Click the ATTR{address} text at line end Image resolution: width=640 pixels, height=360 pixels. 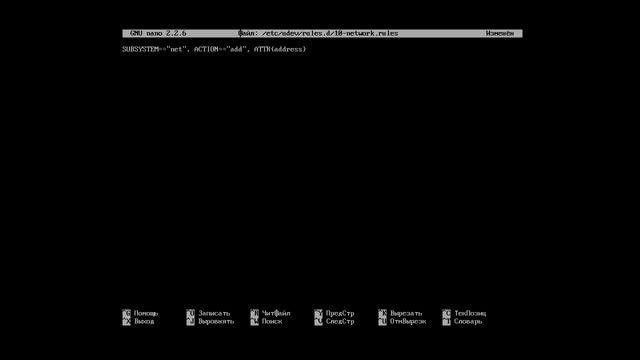coord(280,49)
